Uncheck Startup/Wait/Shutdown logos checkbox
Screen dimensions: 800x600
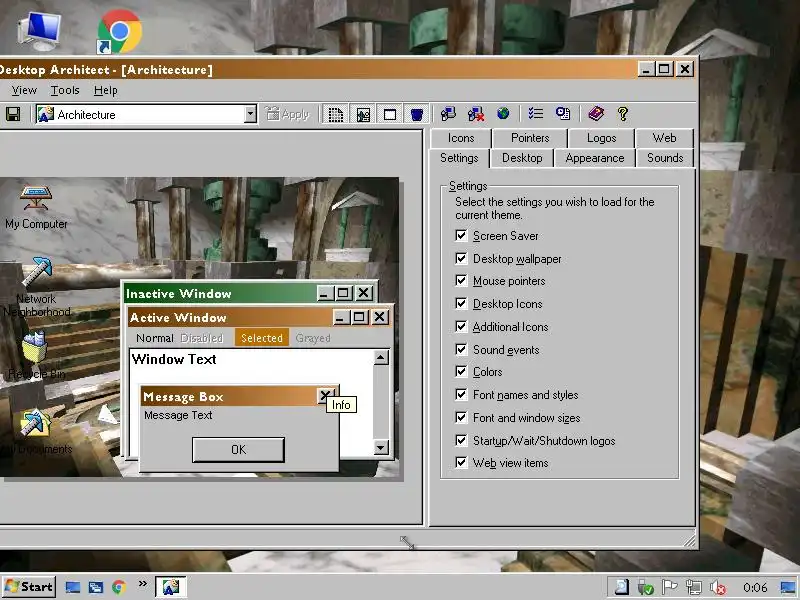[x=461, y=440]
